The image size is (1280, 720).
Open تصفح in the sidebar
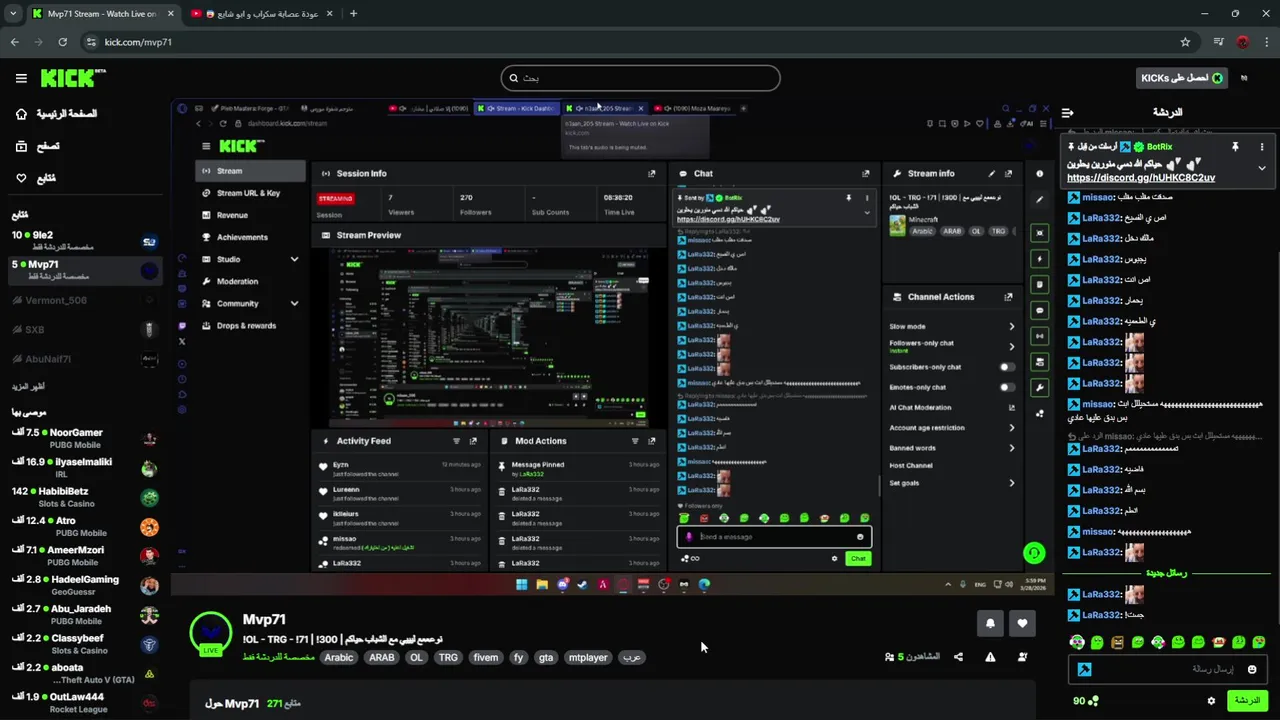click(37, 146)
